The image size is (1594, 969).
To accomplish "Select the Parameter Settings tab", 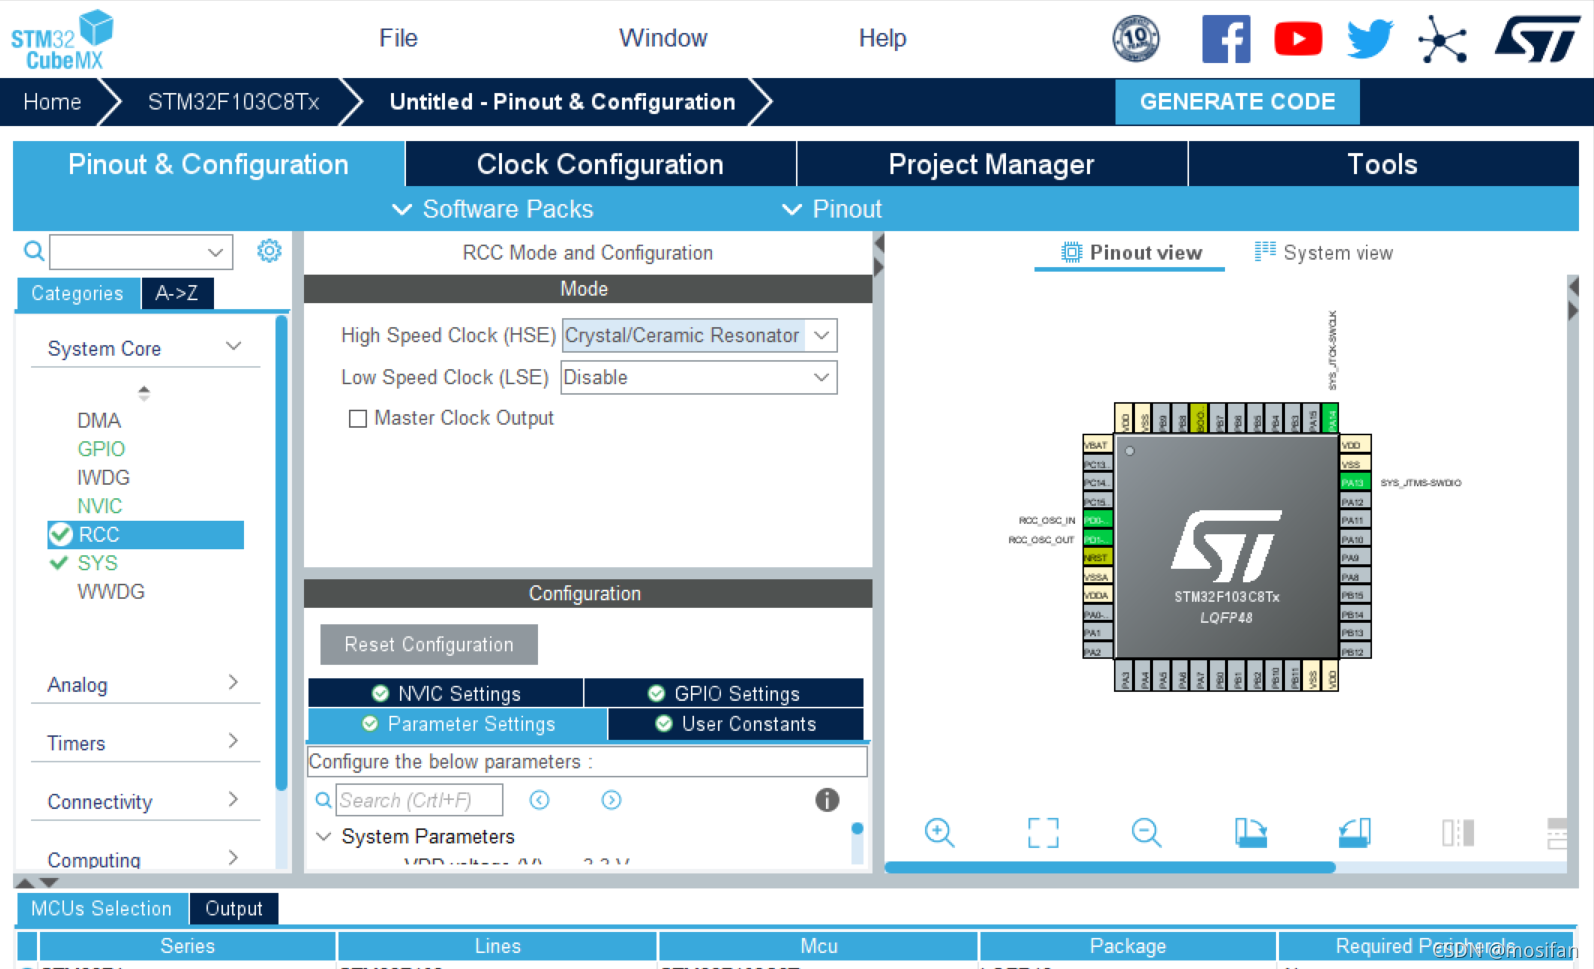I will click(458, 723).
